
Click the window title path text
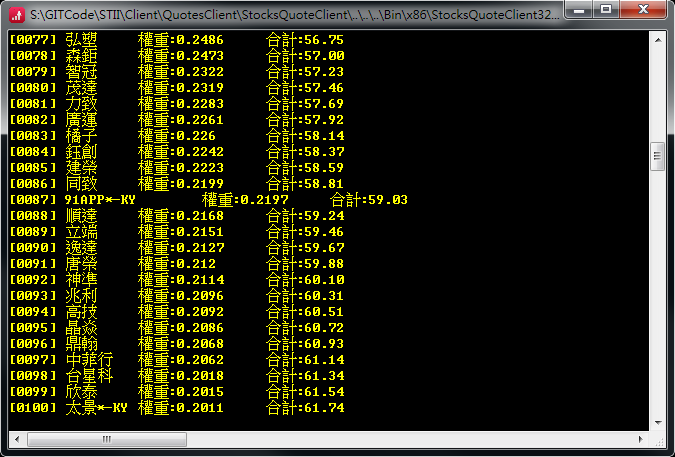click(295, 15)
